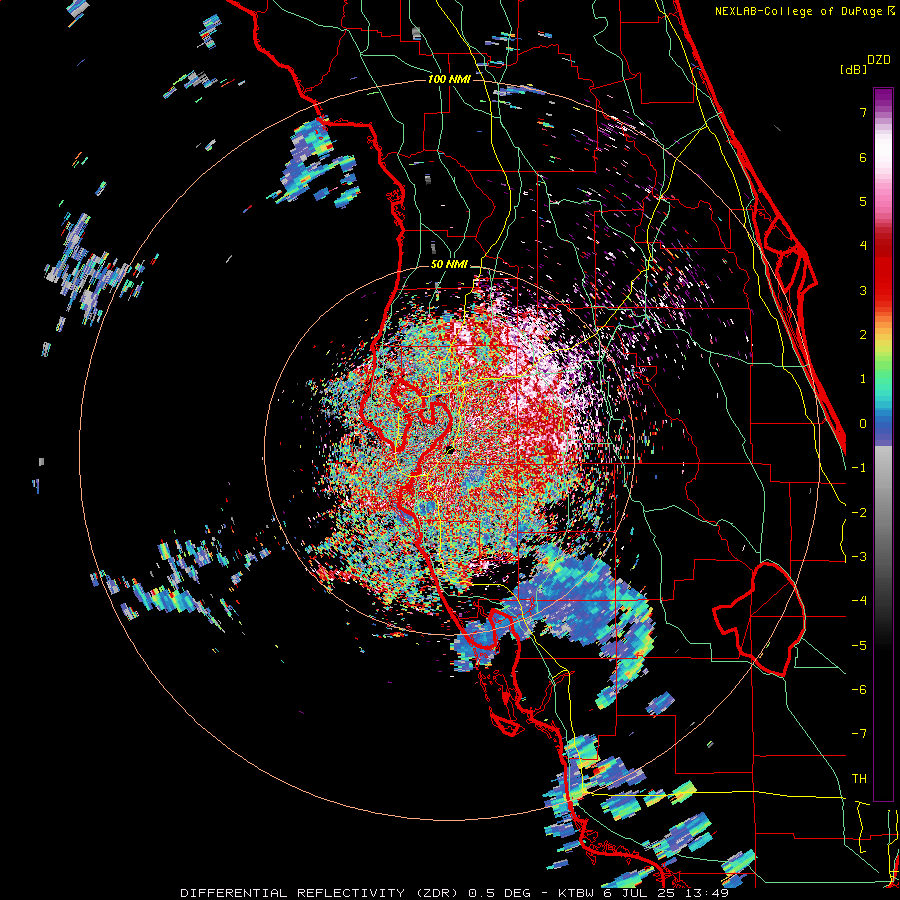The image size is (900, 900).
Task: Click the Differential Reflectivity caption at the bottom
Action: 455,893
